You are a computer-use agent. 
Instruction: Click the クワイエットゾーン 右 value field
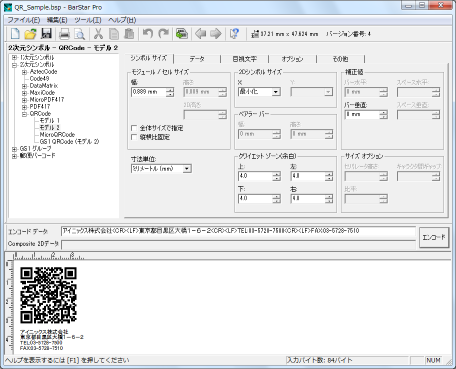pos(308,199)
